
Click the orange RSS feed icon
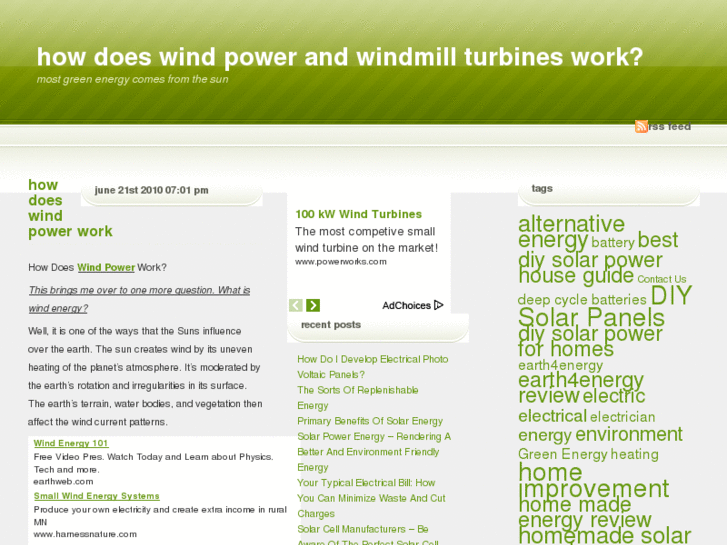(x=641, y=126)
